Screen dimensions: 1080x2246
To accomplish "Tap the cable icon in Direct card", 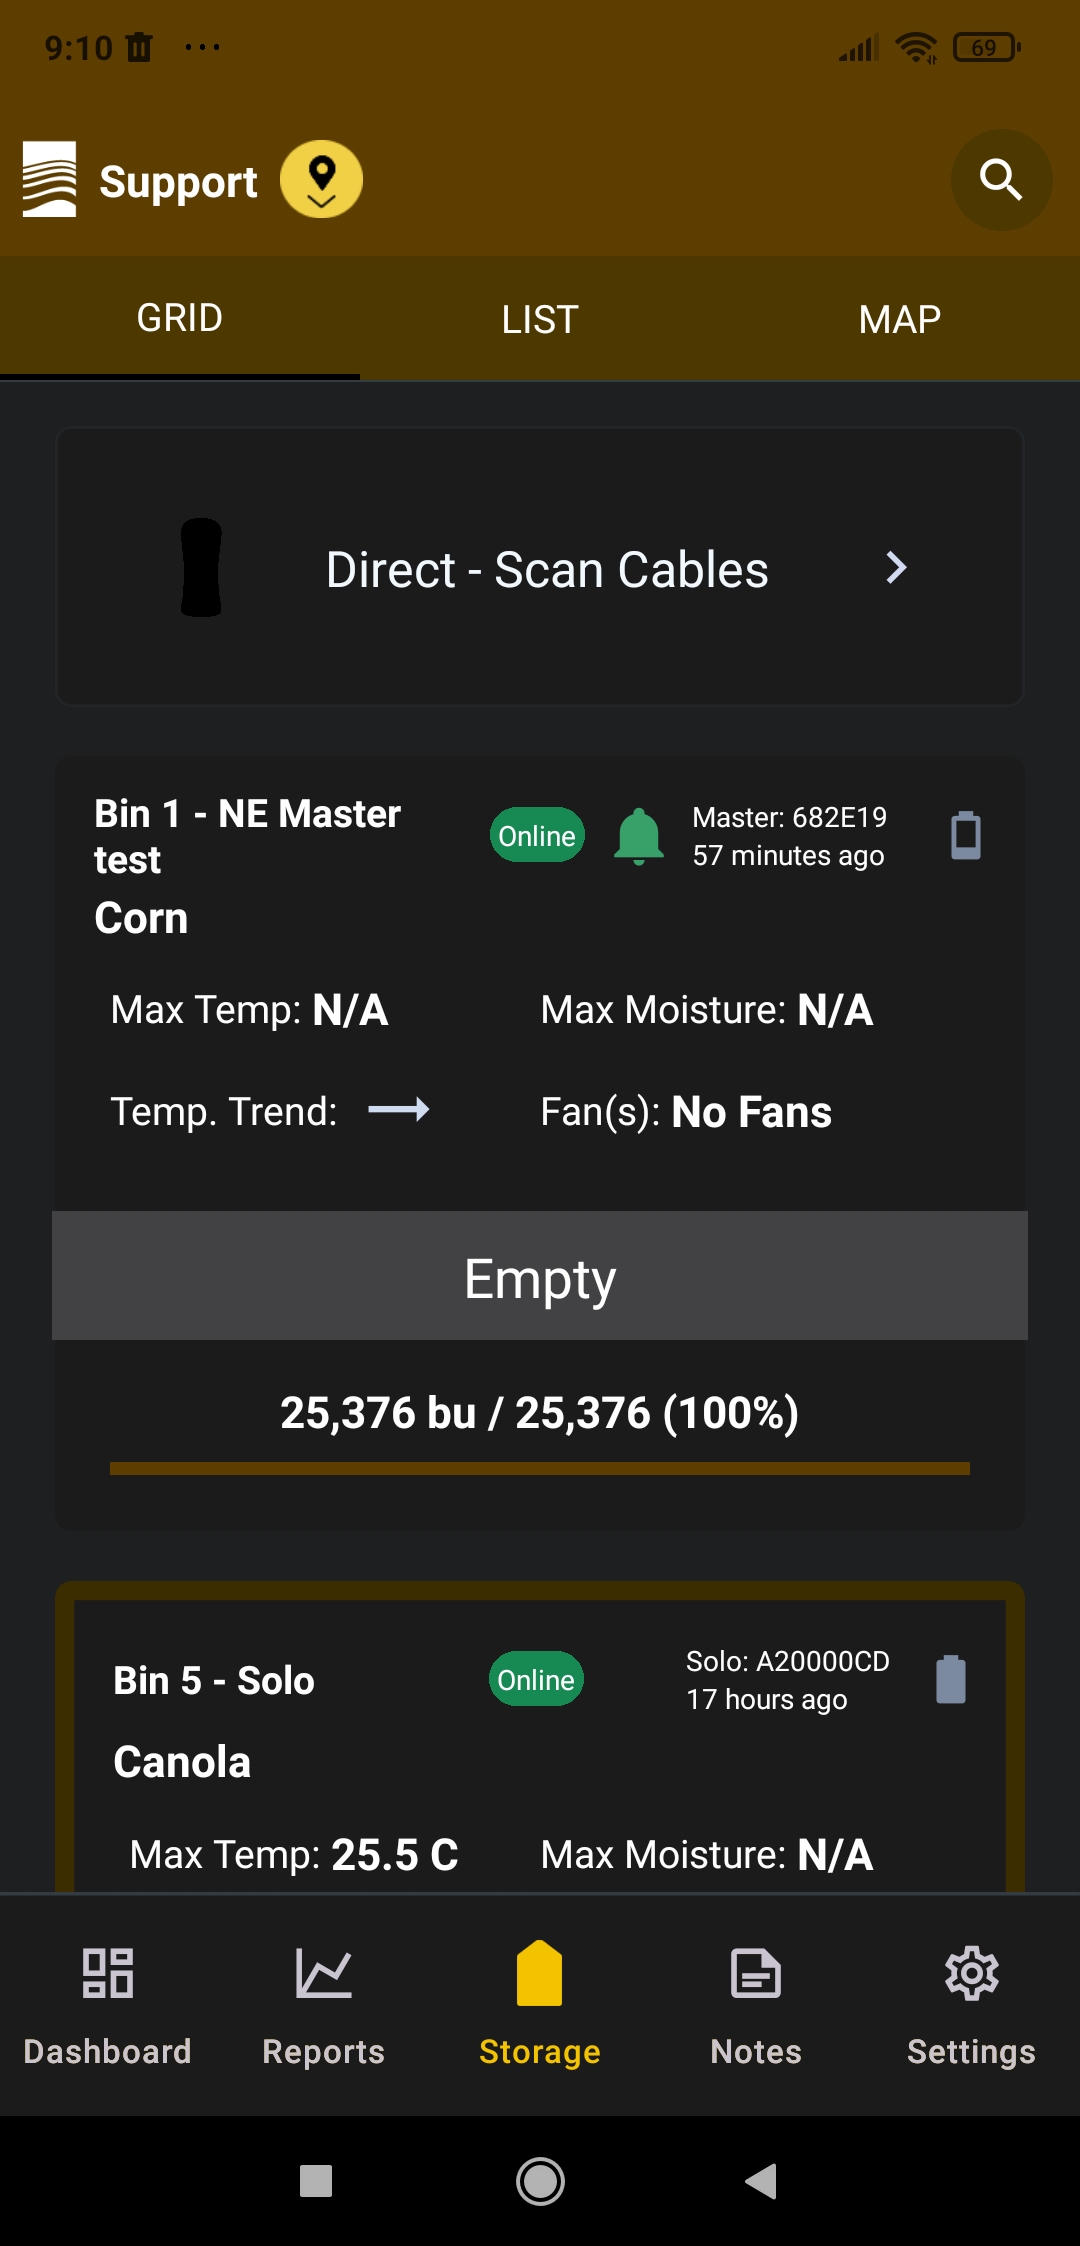I will [201, 567].
